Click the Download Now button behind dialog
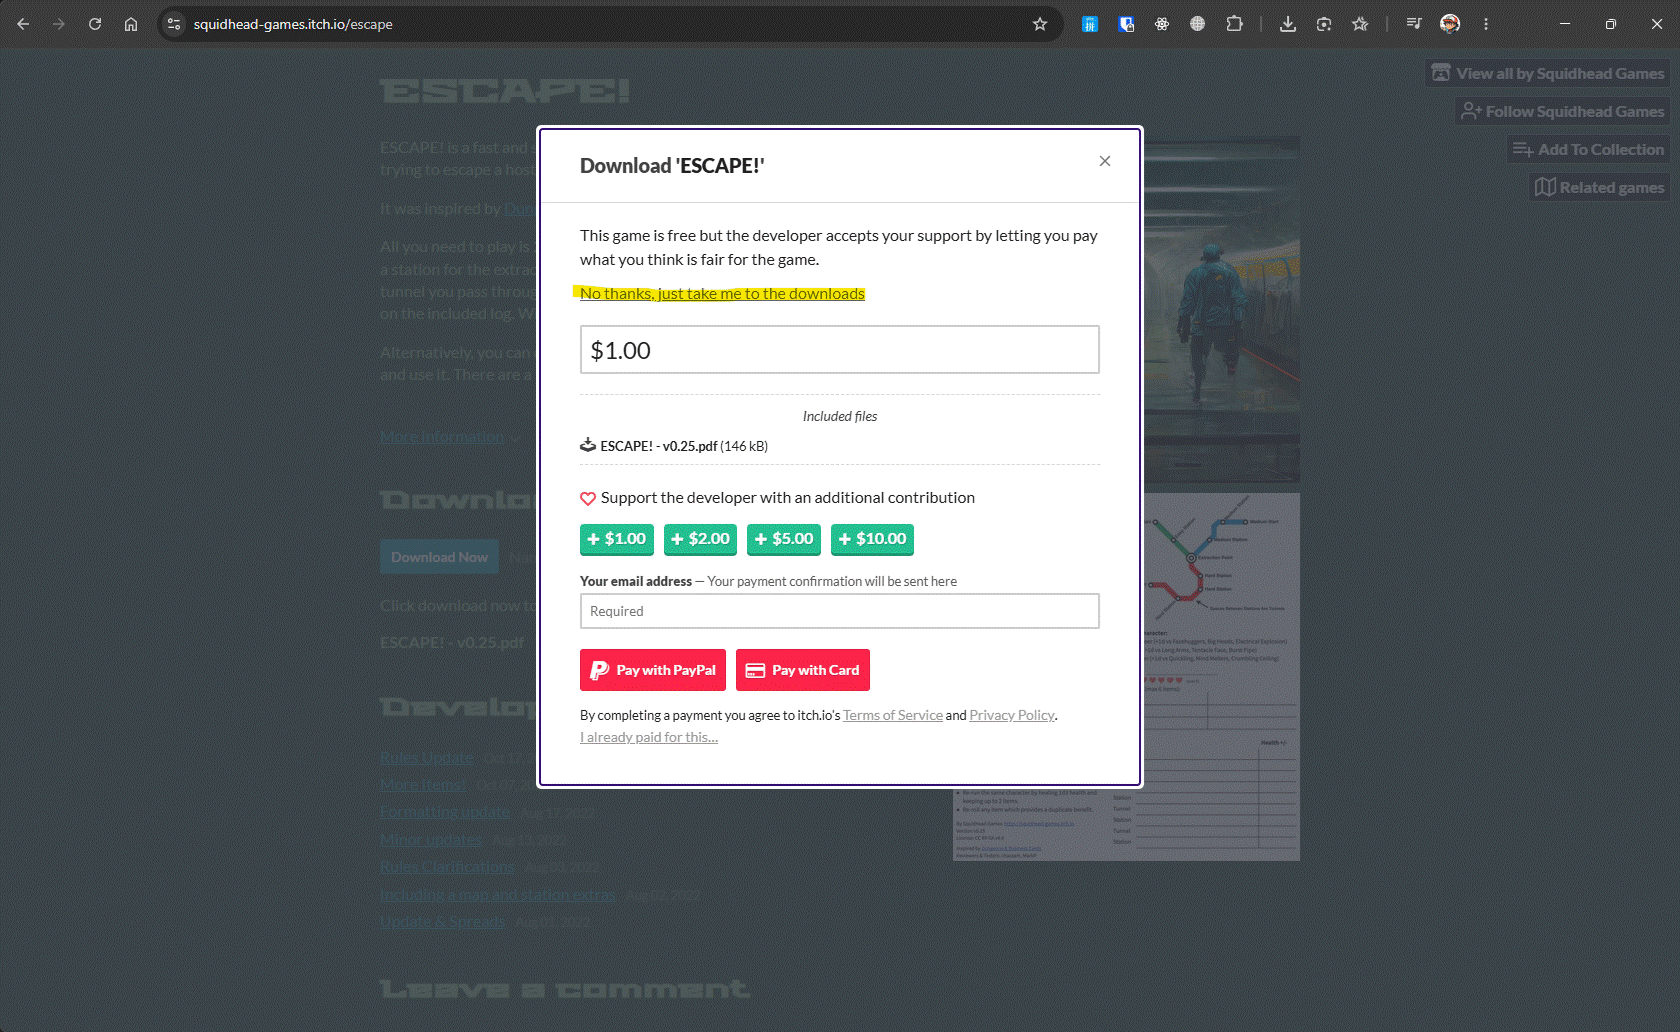 click(439, 557)
